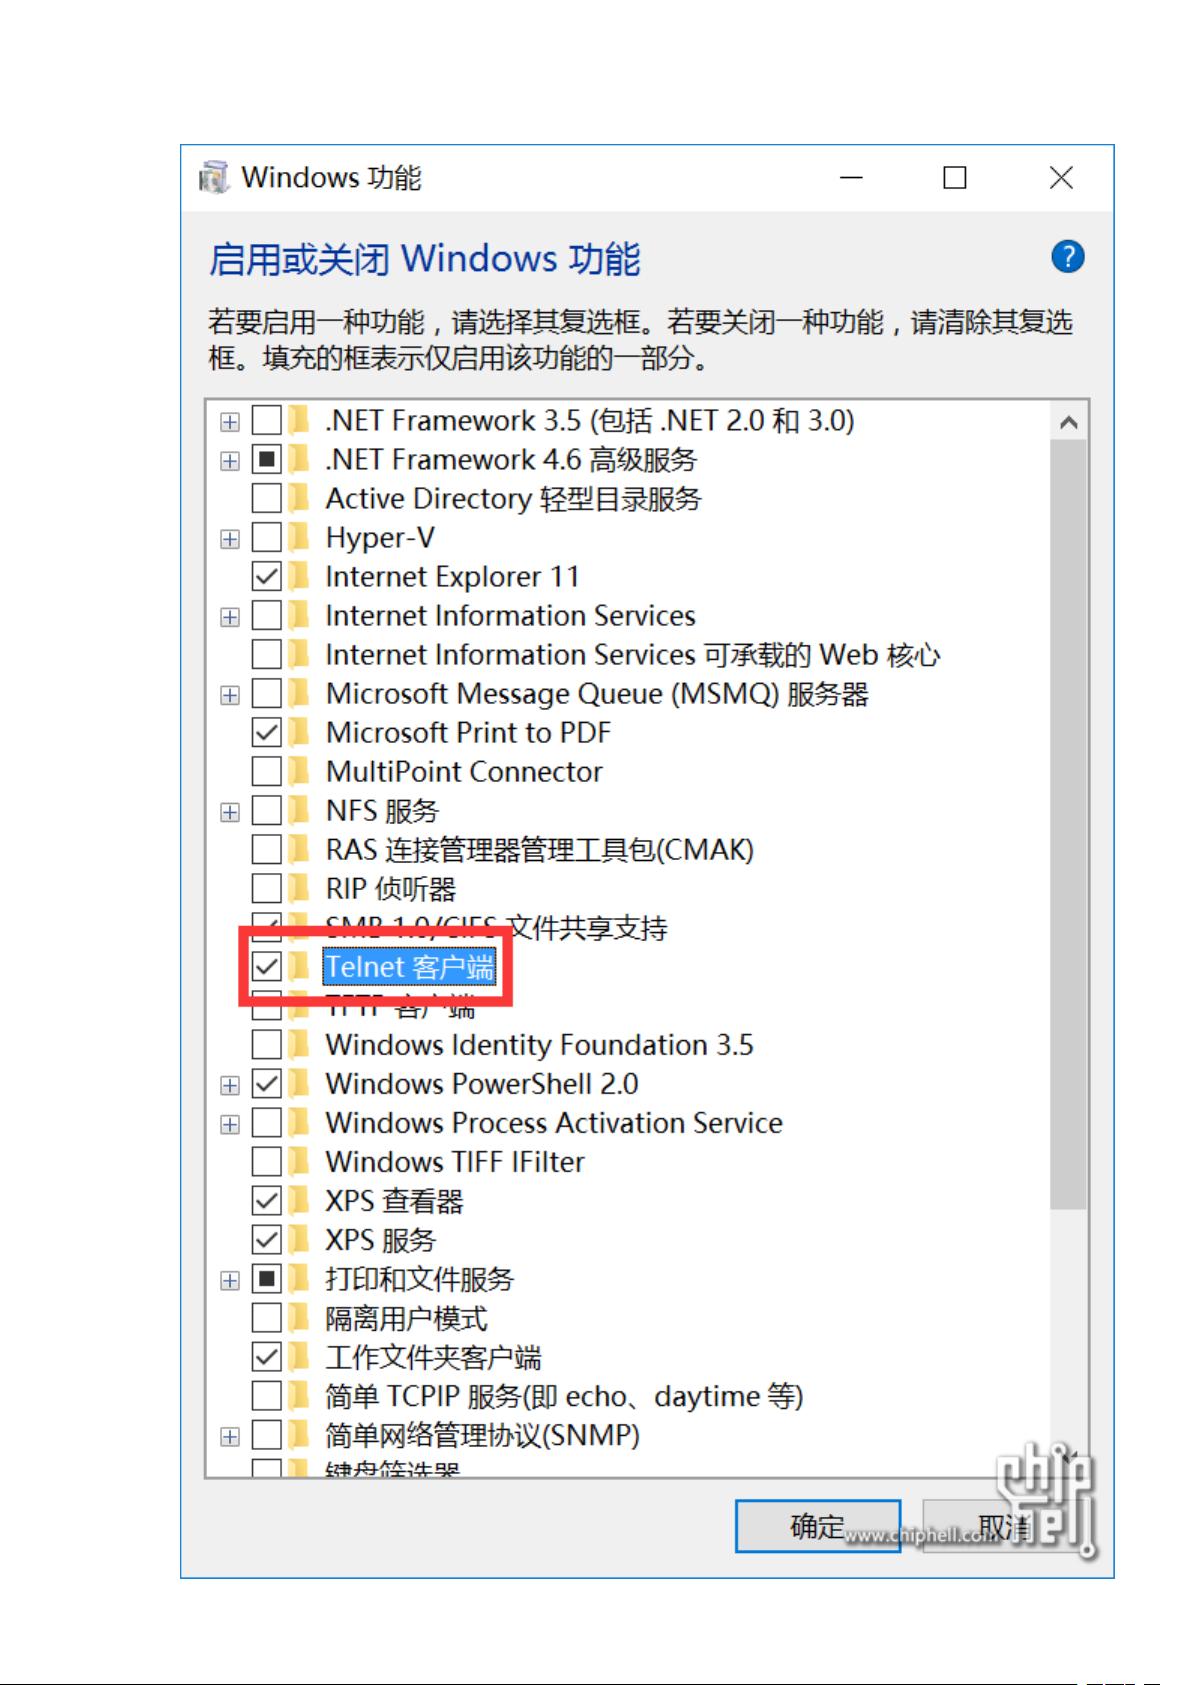The width and height of the screenshot is (1192, 1685).
Task: Click folder icon beside Internet Explorer 11
Action: 298,577
